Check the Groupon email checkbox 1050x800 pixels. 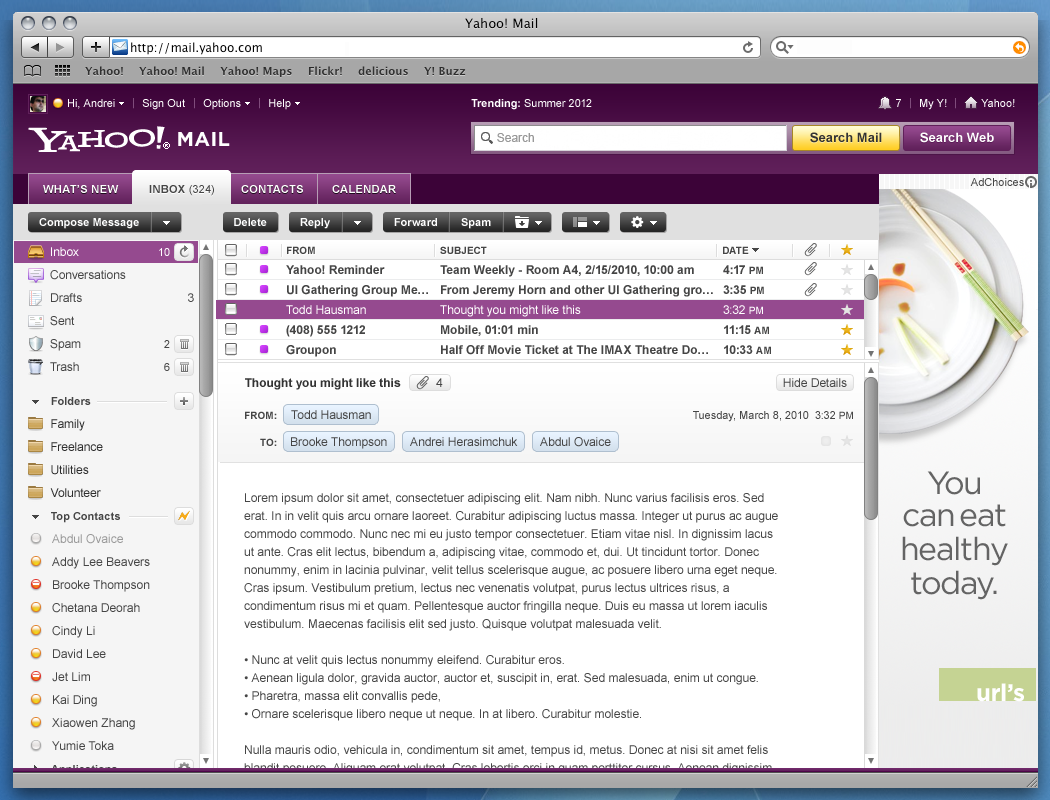(231, 349)
